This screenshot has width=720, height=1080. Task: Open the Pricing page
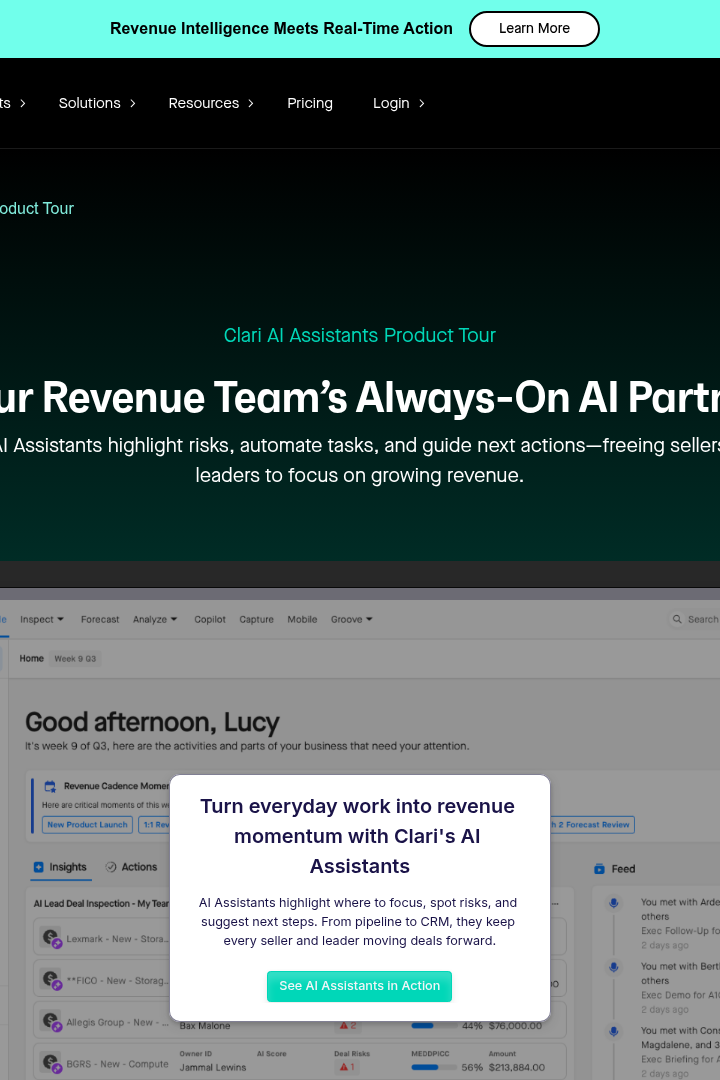pos(310,103)
